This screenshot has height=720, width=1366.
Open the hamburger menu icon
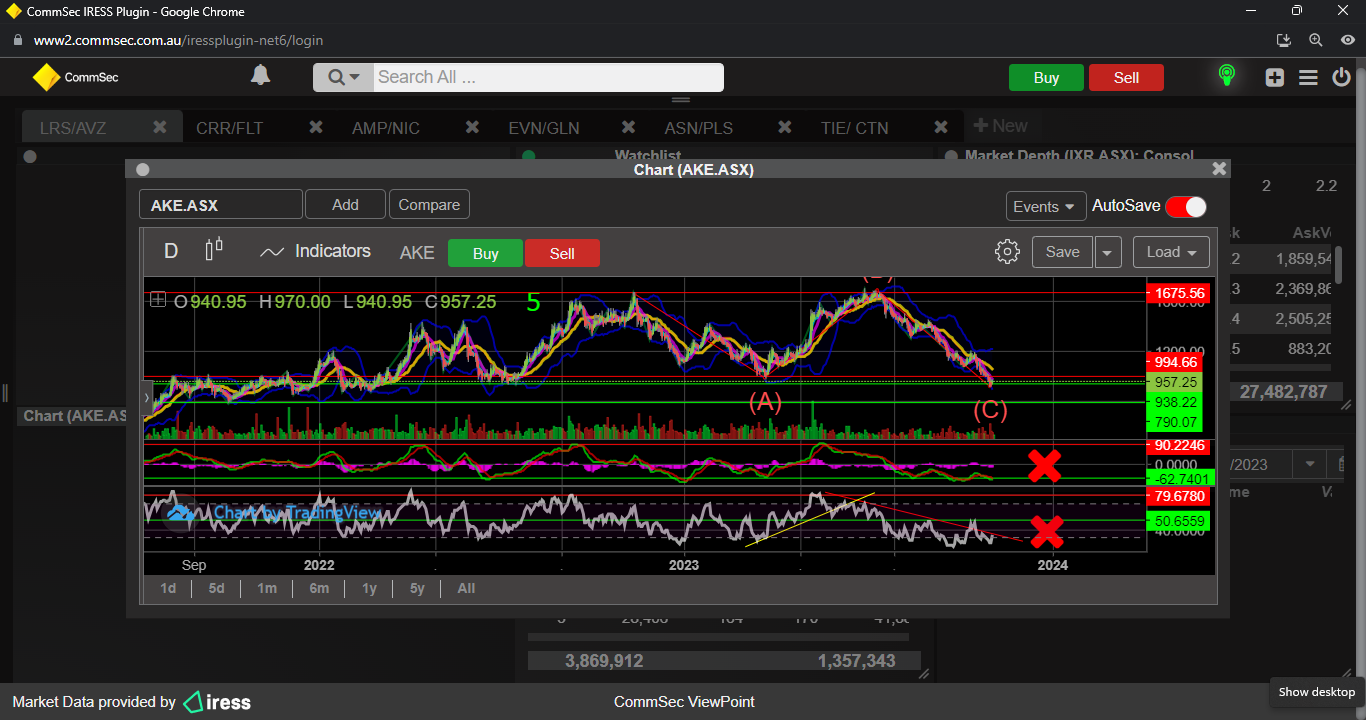click(x=1308, y=77)
